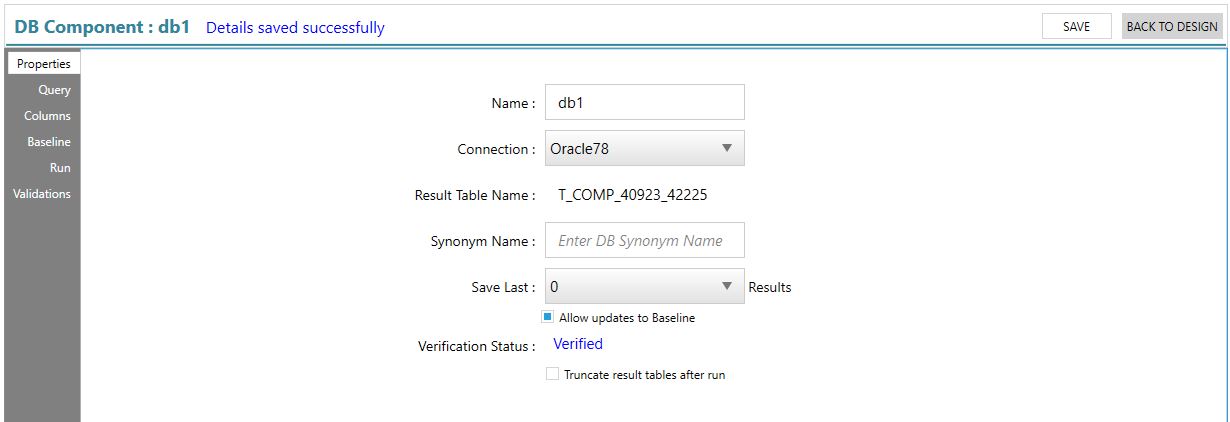Click the 'DB Component : db1' title

tap(102, 27)
